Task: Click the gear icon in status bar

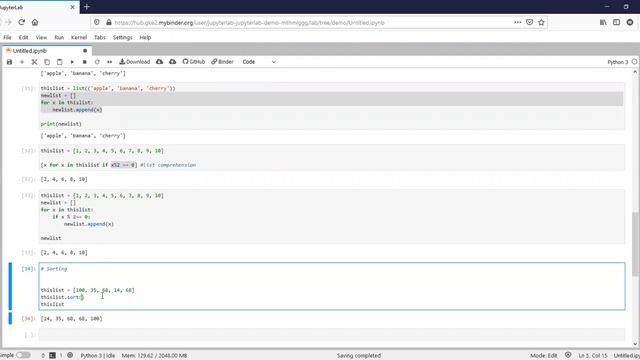Action: pyautogui.click(x=70, y=356)
